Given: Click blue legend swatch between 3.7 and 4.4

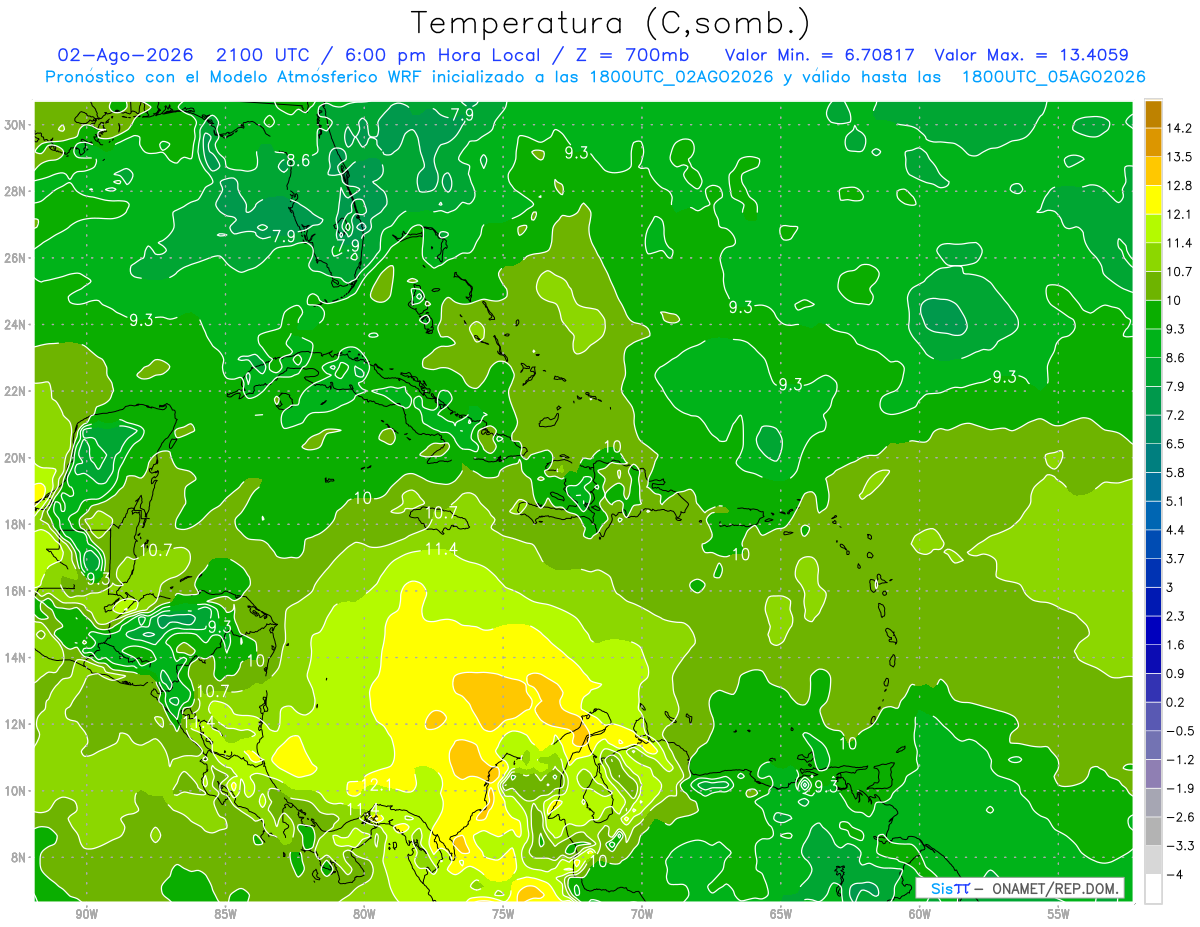Looking at the screenshot, I should (1153, 545).
